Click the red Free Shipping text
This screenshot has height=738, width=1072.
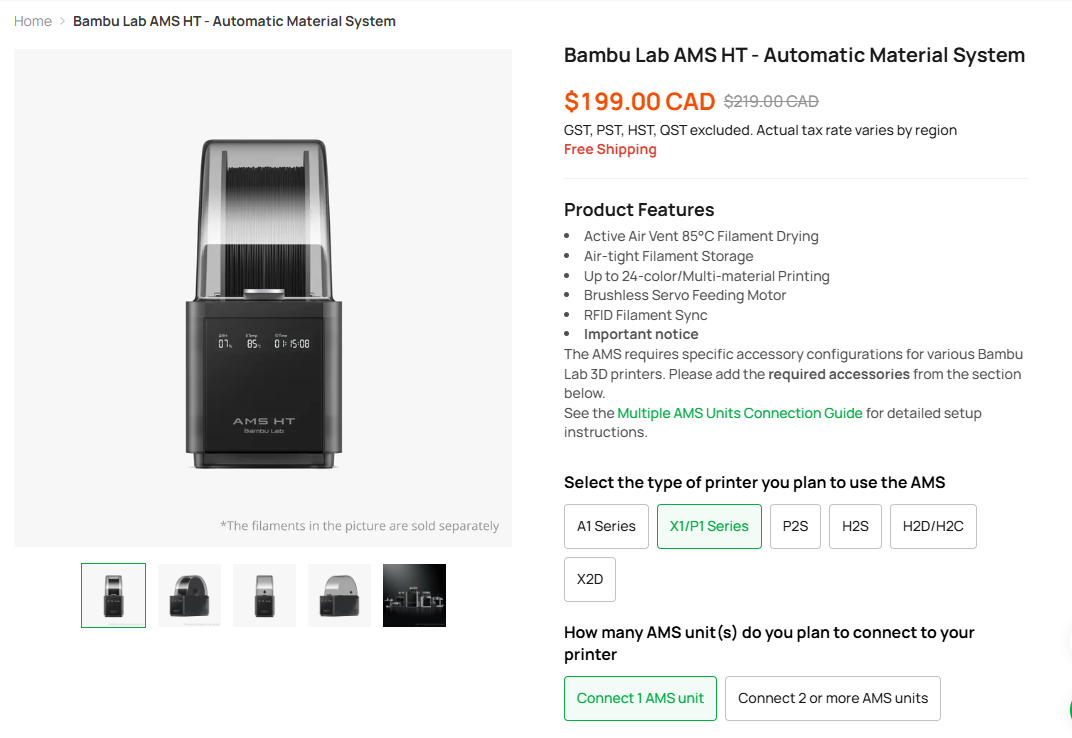click(x=610, y=149)
